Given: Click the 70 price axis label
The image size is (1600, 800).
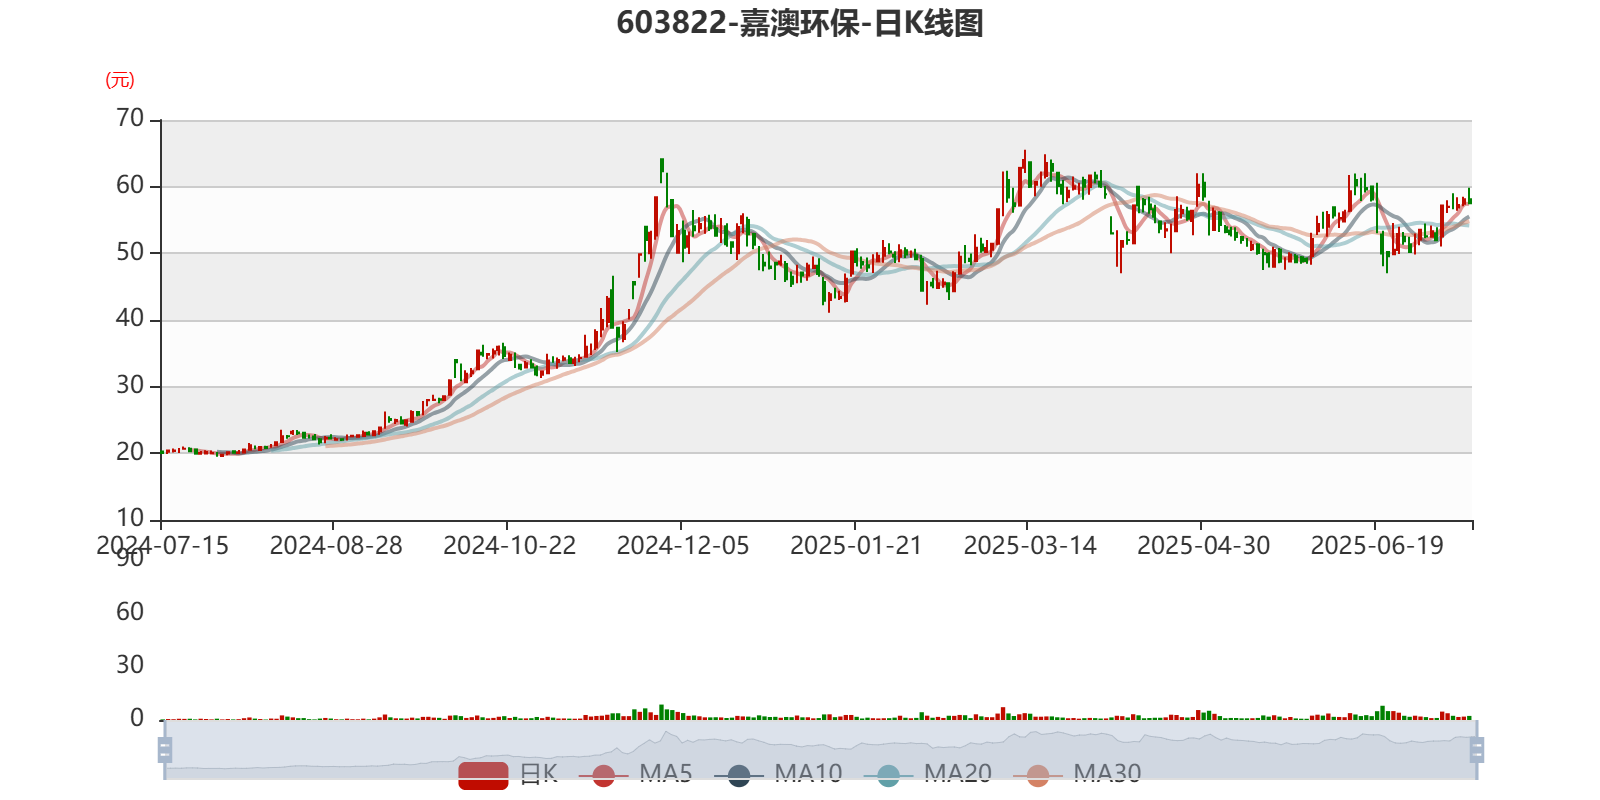Looking at the screenshot, I should pyautogui.click(x=130, y=118).
